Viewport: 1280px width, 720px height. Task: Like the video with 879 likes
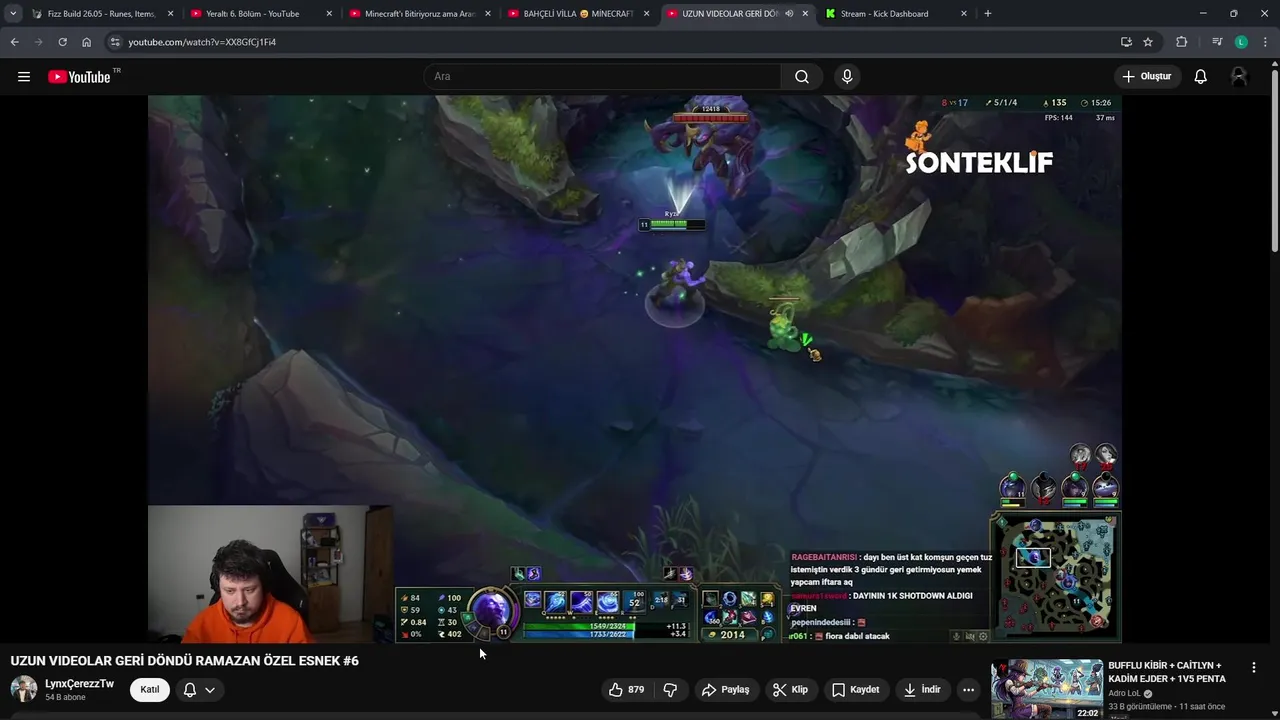[627, 690]
